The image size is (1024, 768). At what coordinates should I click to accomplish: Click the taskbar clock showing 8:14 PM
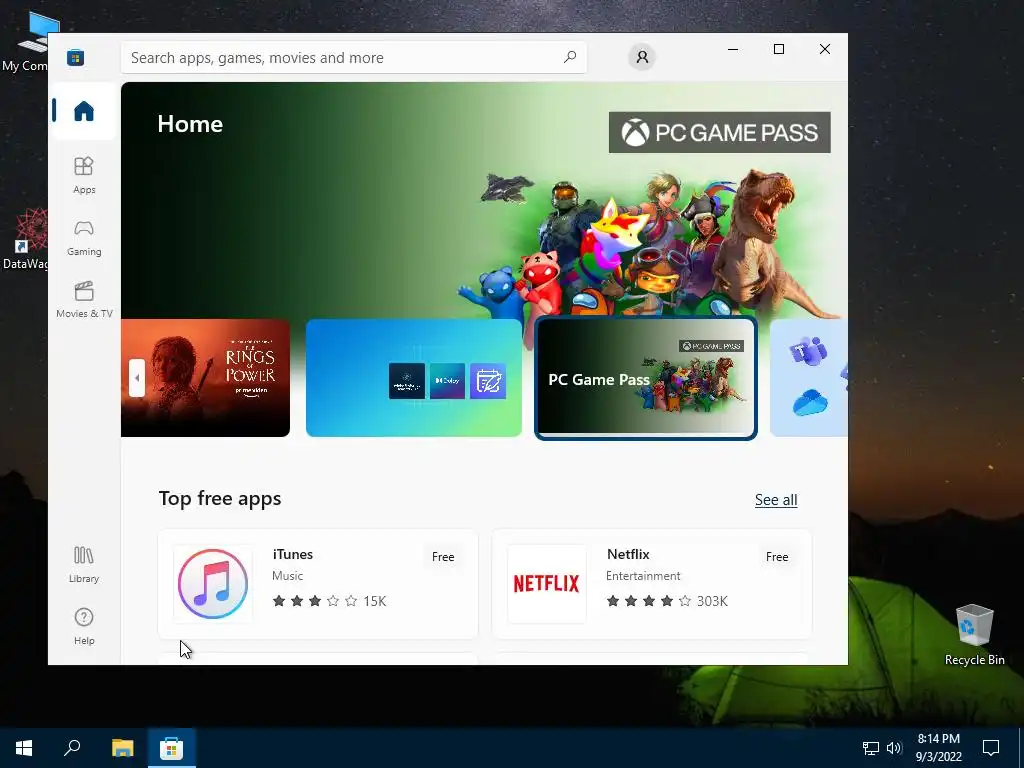point(938,748)
